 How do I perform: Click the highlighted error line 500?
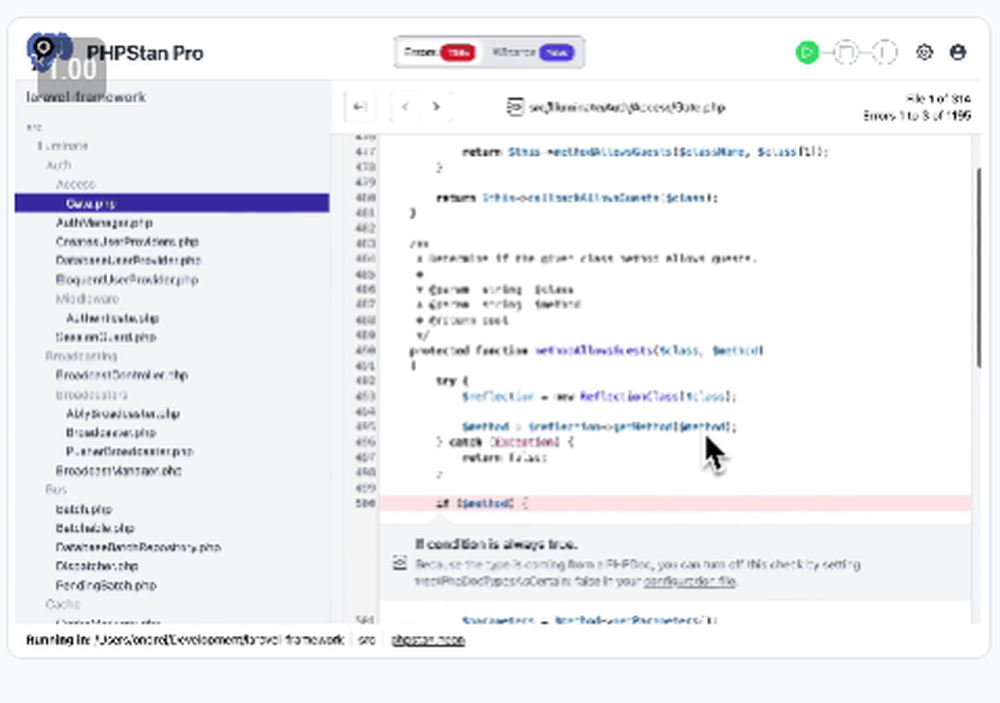675,503
